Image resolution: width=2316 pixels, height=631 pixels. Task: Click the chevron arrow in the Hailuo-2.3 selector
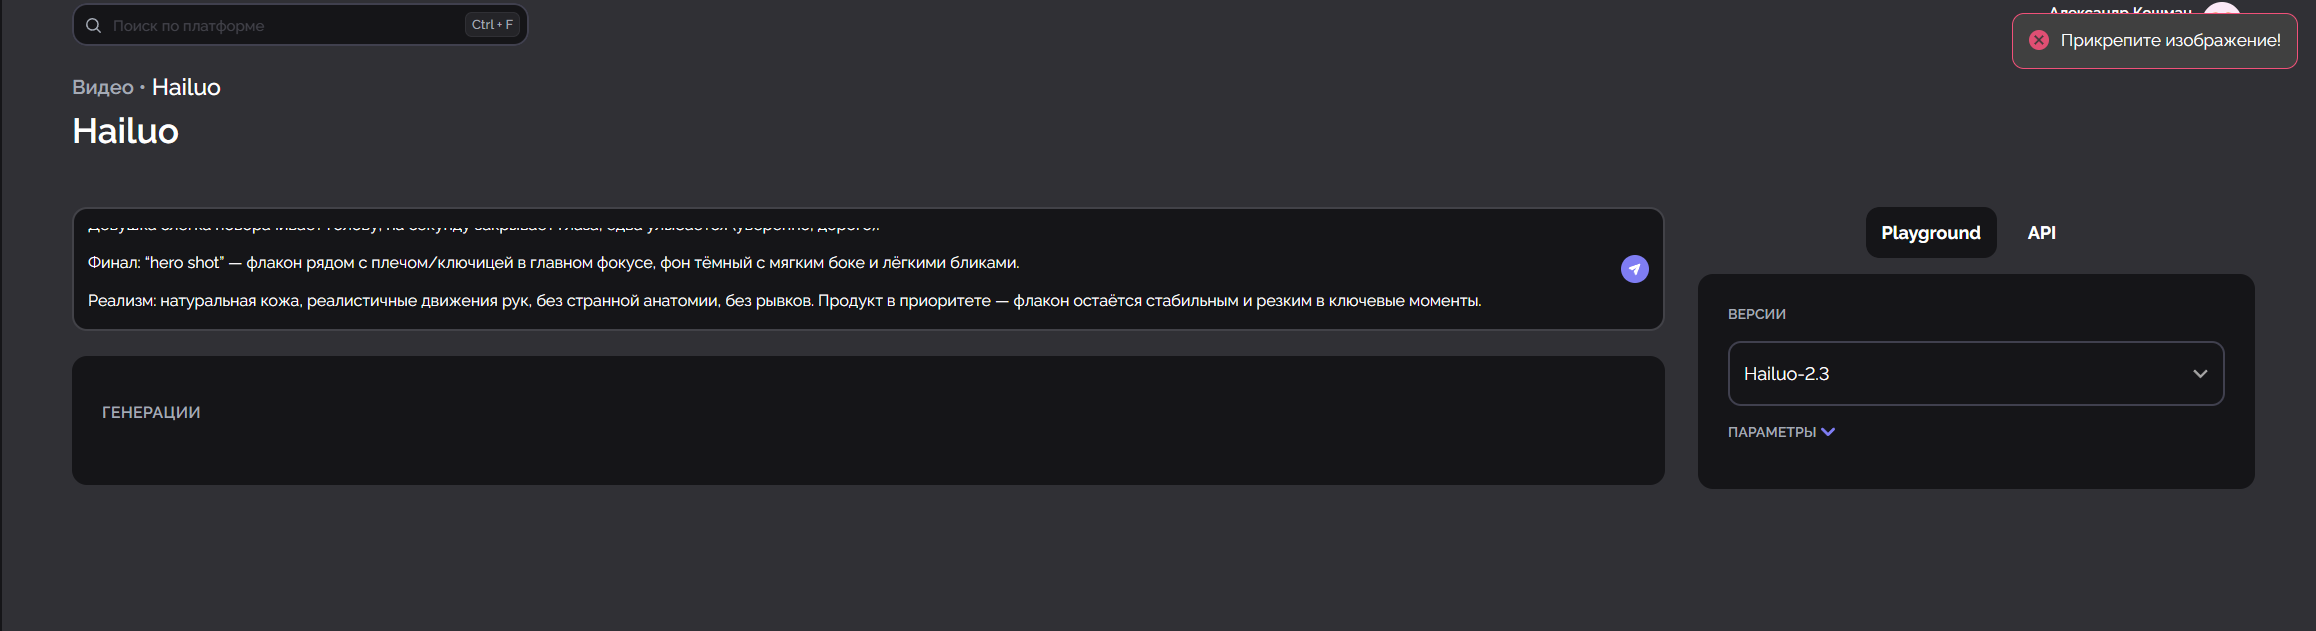click(x=2199, y=374)
